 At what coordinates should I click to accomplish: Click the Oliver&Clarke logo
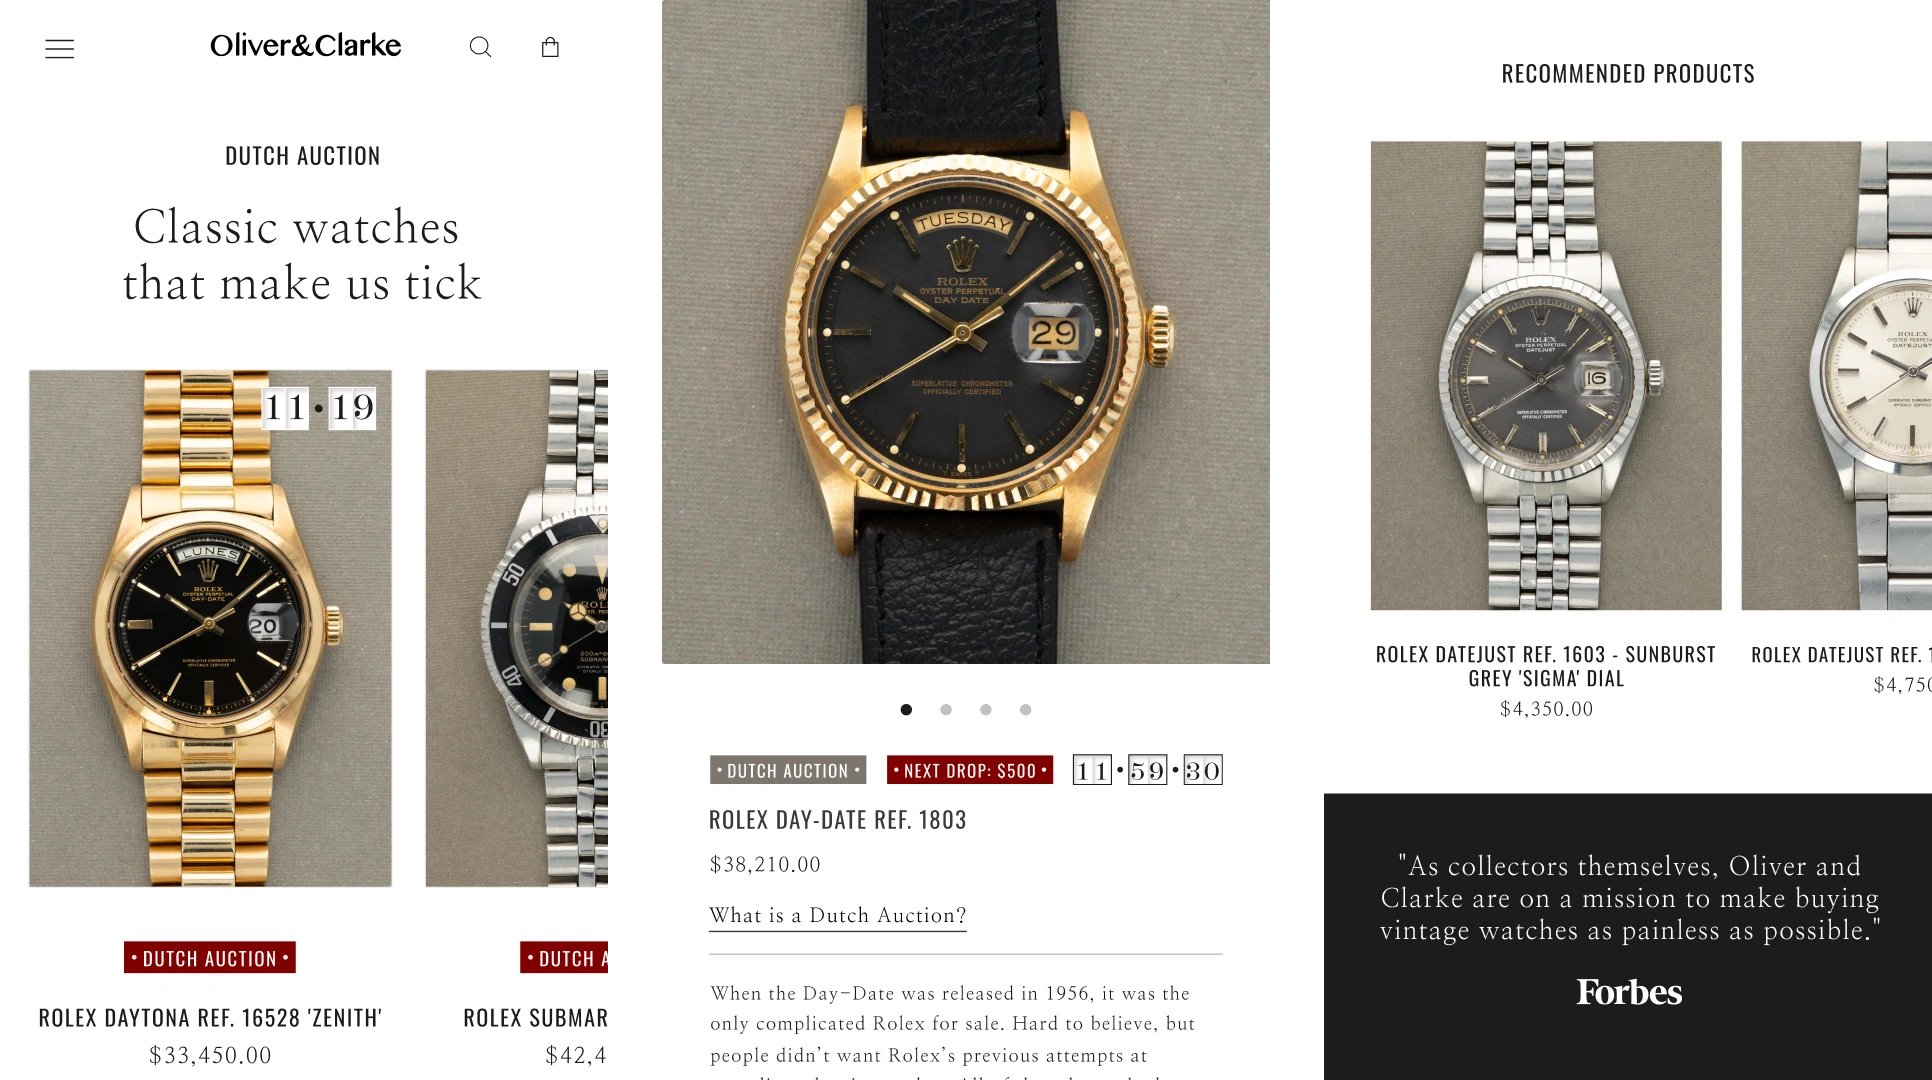click(x=305, y=45)
